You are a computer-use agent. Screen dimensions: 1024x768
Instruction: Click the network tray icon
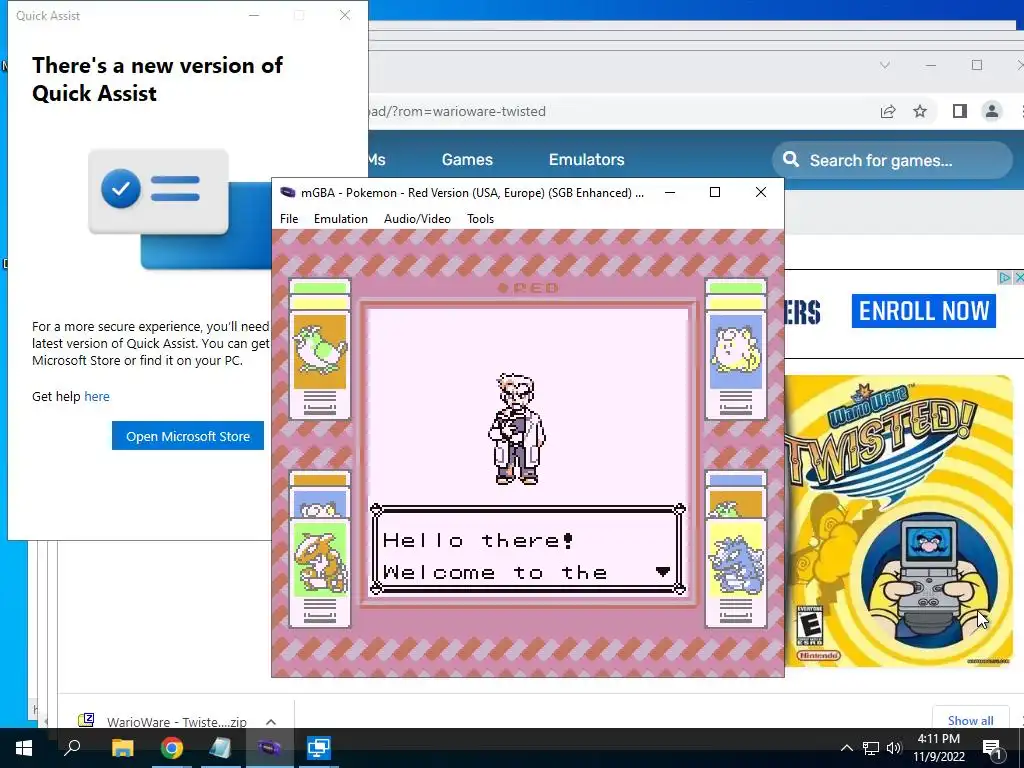[x=871, y=748]
